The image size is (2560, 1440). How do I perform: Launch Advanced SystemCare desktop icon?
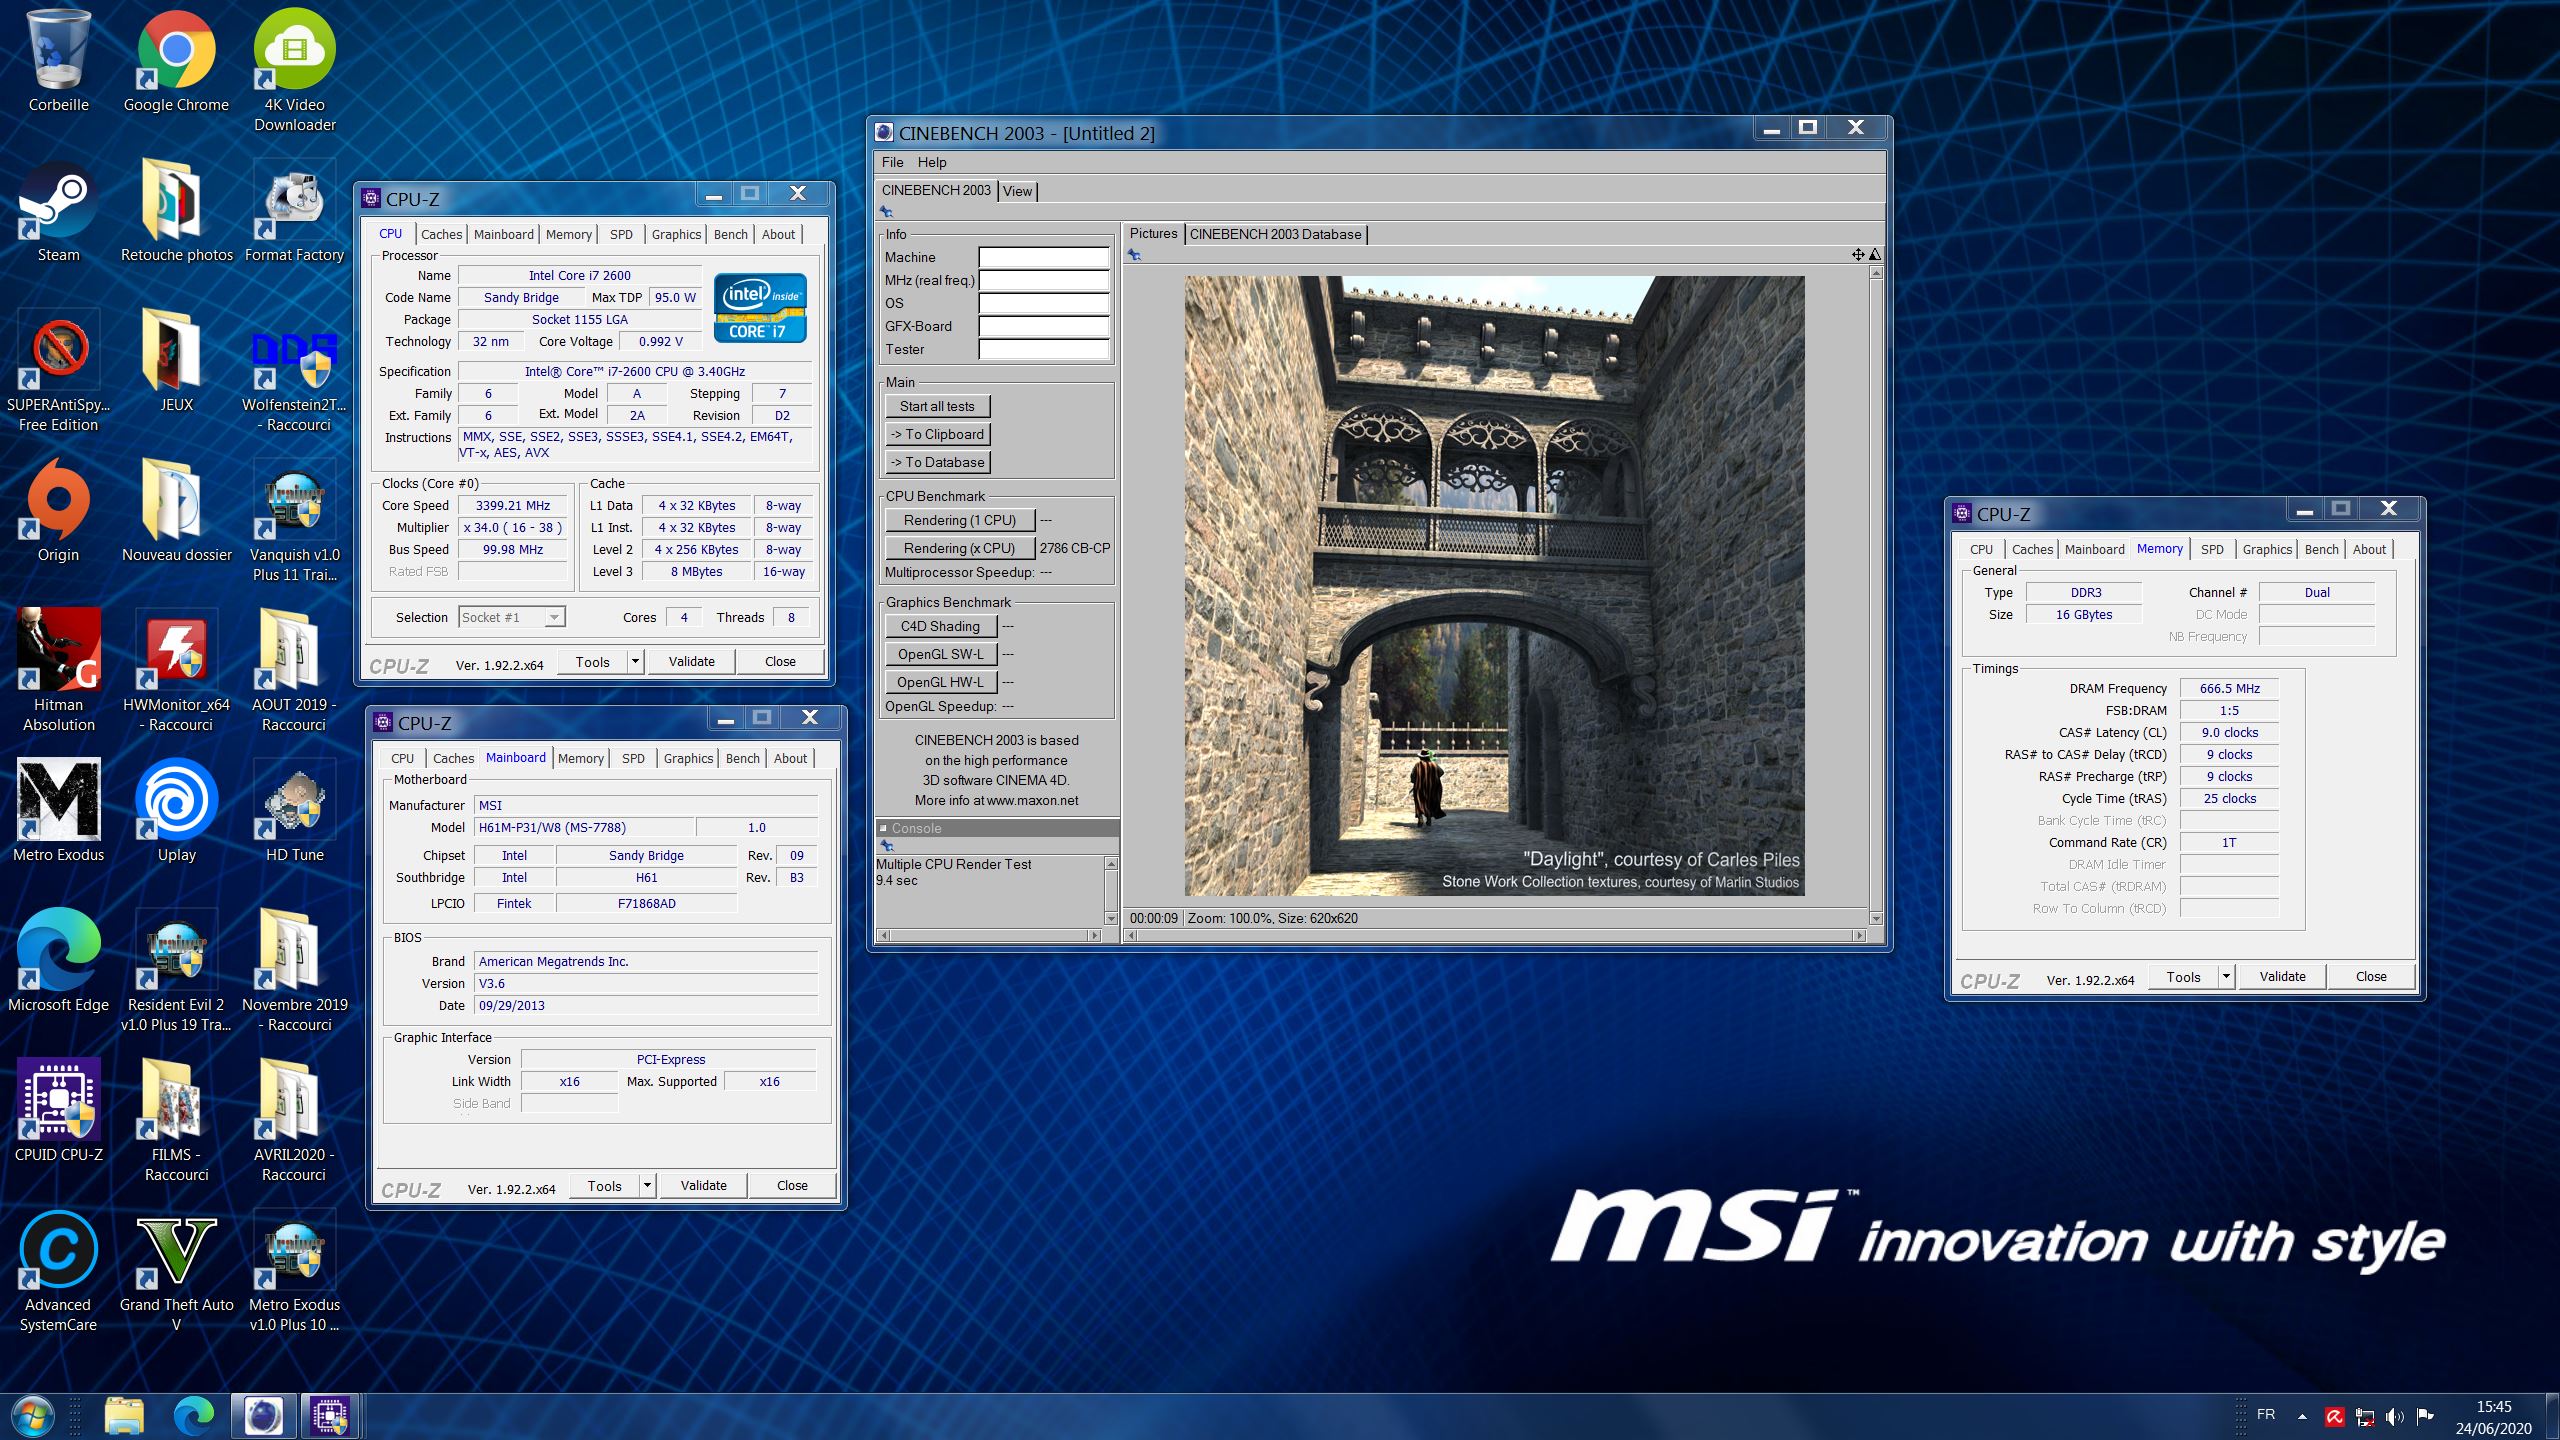click(x=59, y=1270)
